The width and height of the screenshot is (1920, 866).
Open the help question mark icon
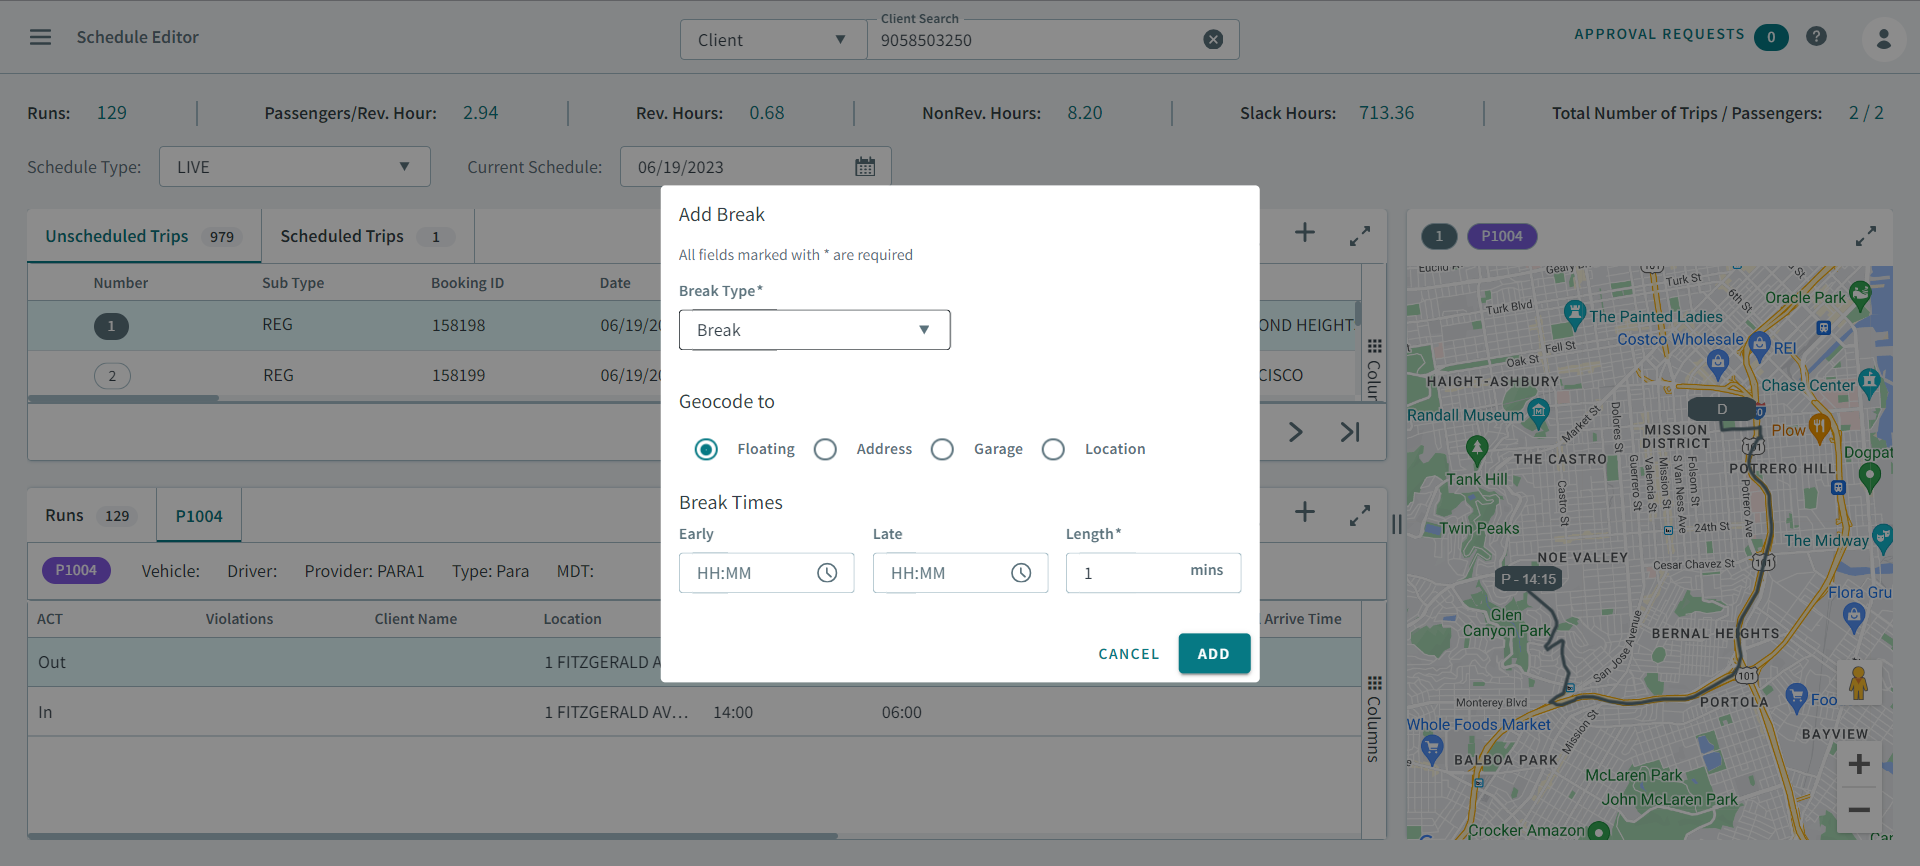pos(1816,36)
